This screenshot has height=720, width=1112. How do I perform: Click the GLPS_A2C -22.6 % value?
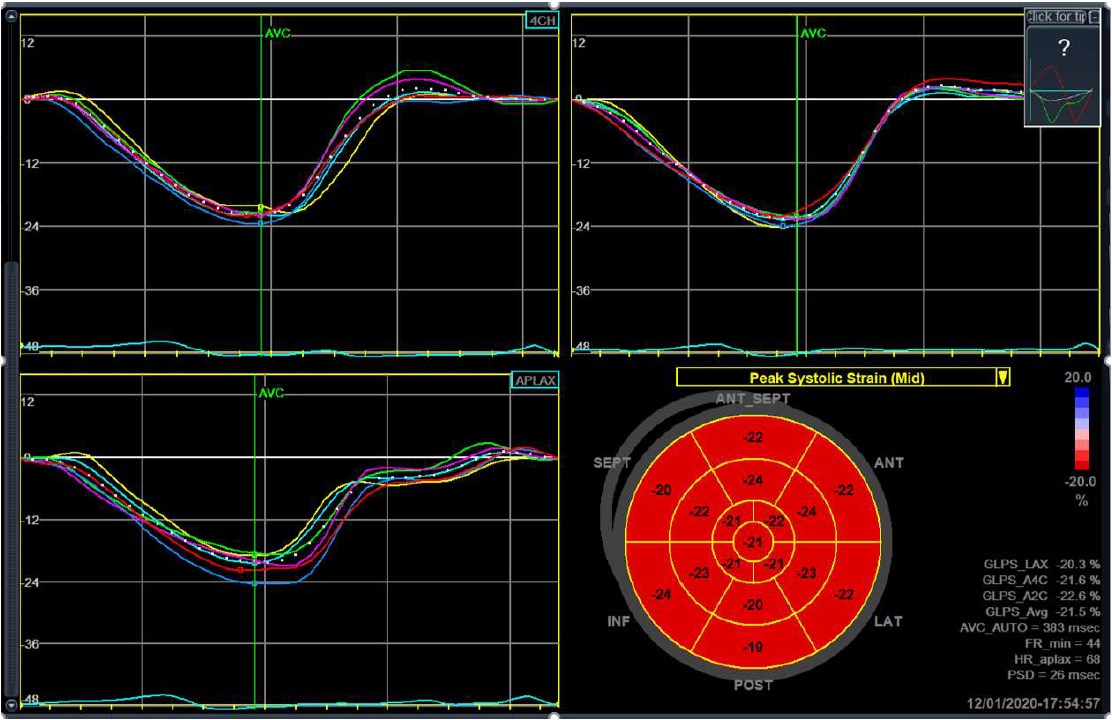[1042, 596]
